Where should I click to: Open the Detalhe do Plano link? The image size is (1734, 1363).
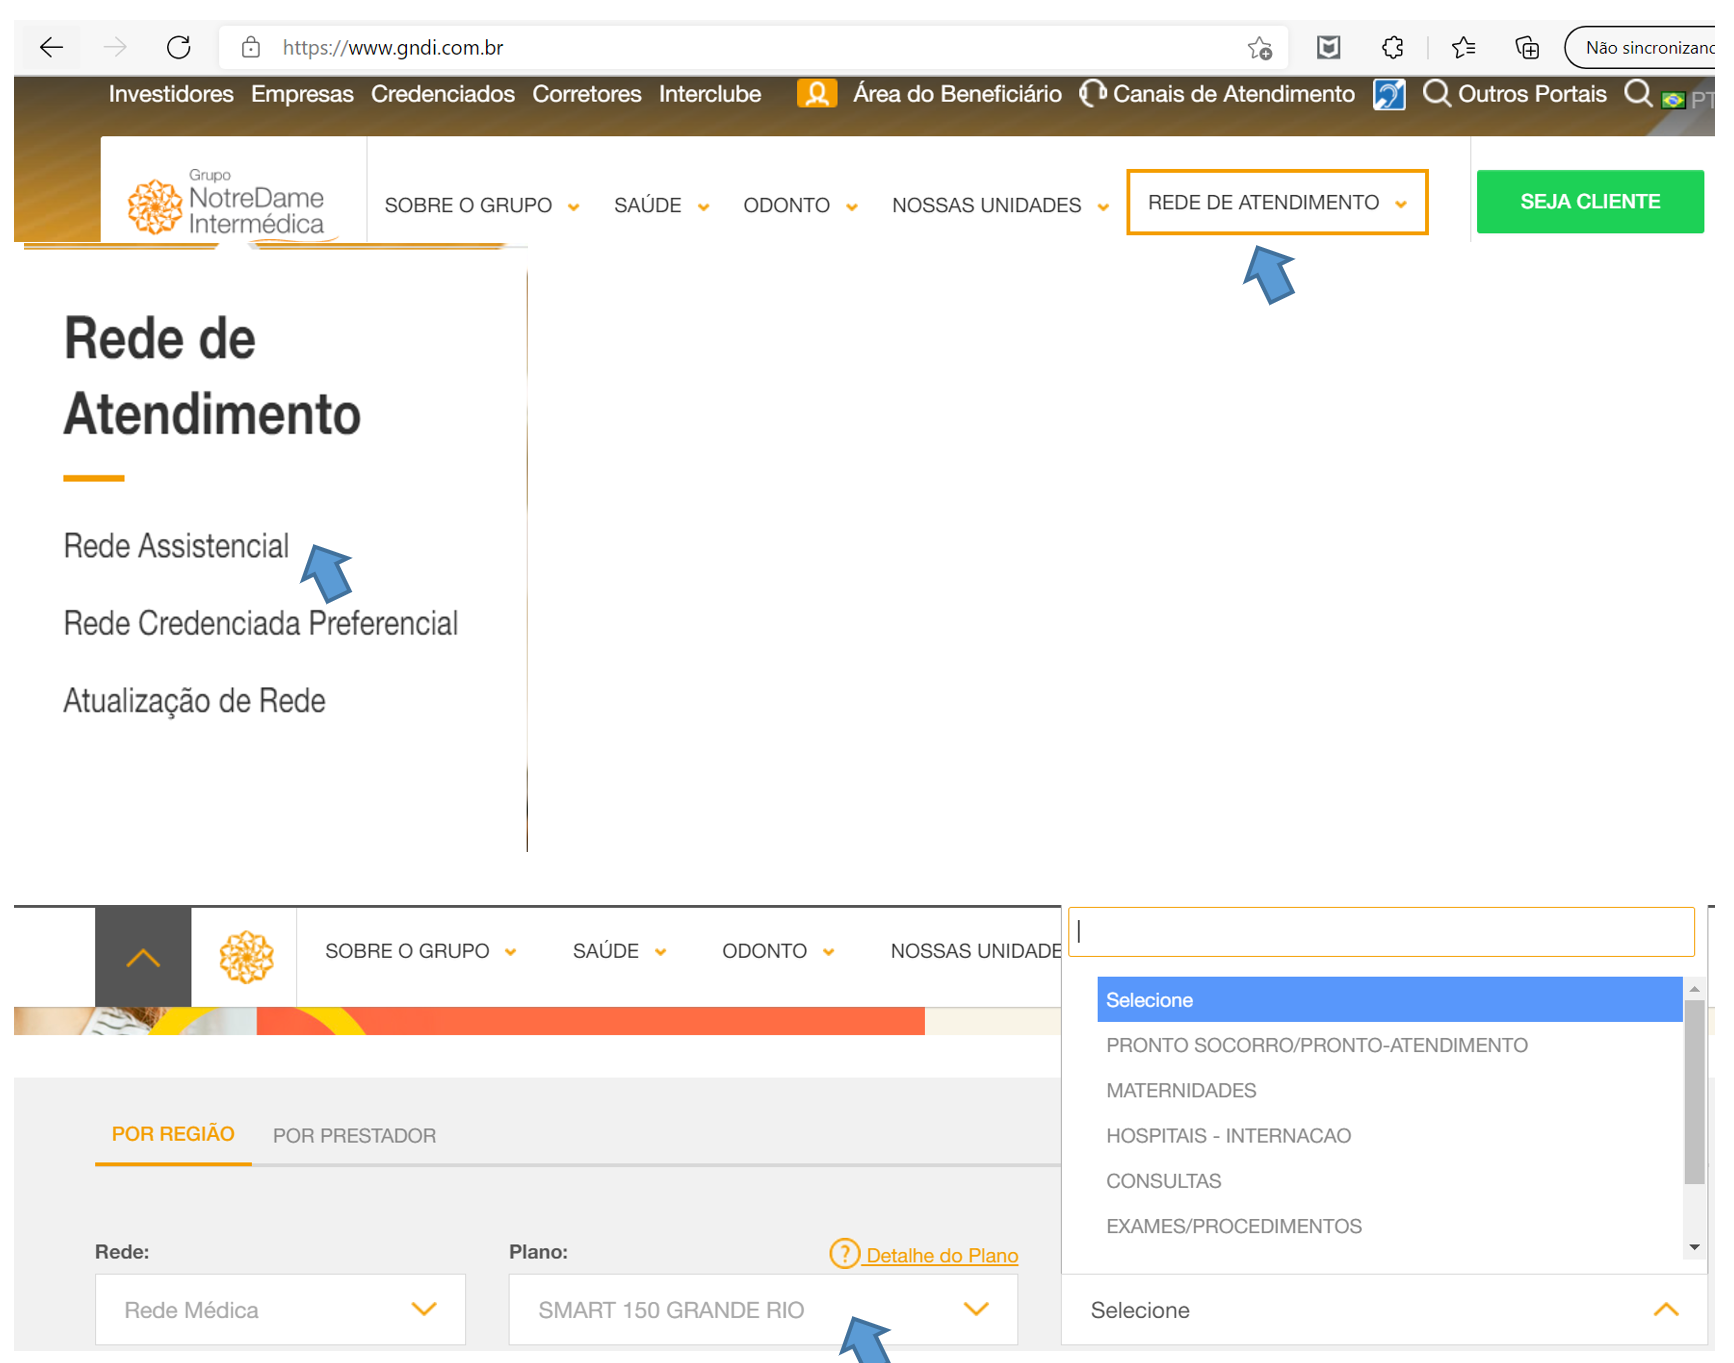941,1255
